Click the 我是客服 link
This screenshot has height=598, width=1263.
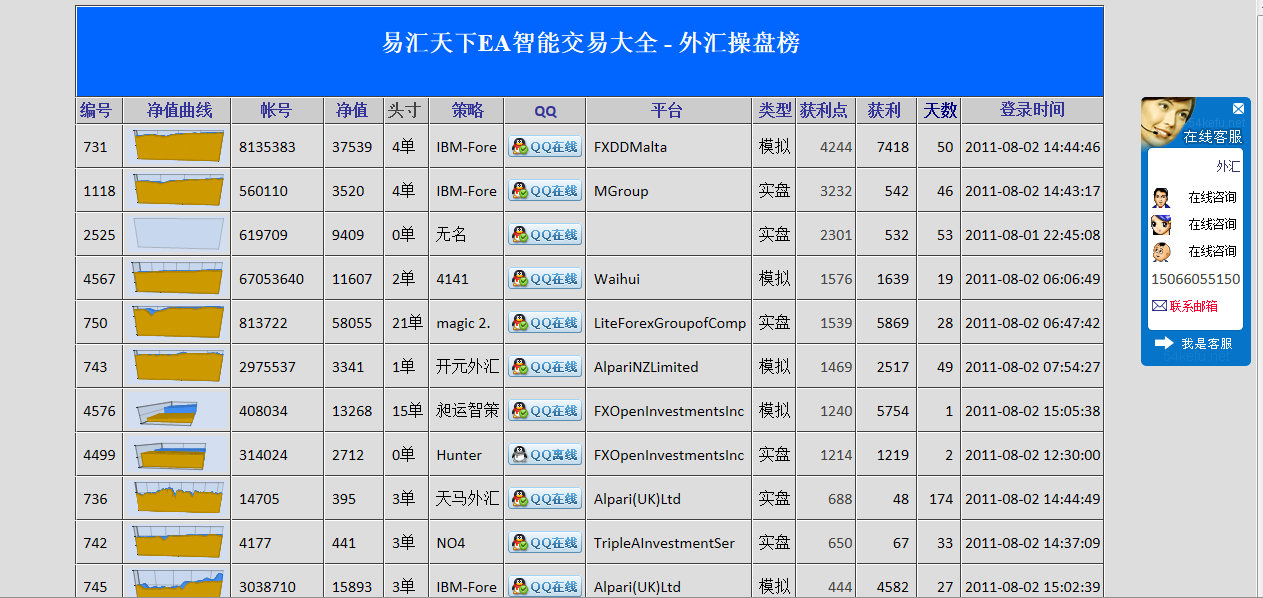click(x=1207, y=343)
